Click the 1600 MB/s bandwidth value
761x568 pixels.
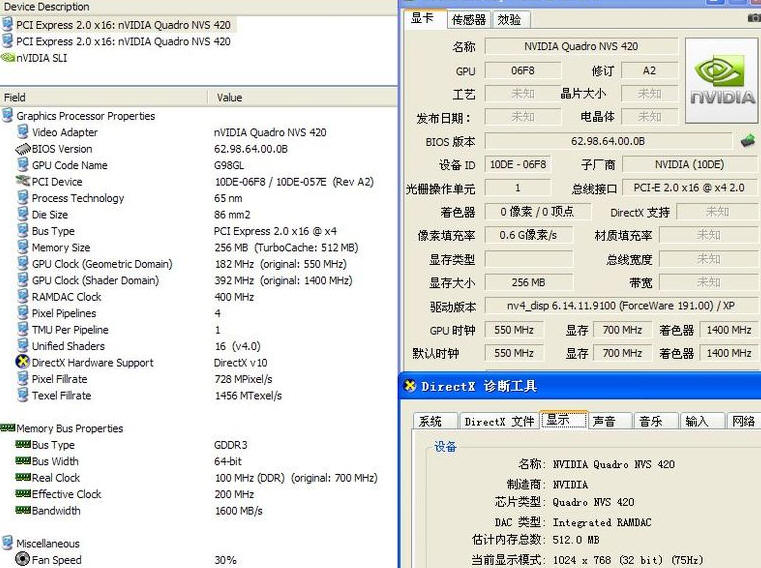[x=238, y=511]
